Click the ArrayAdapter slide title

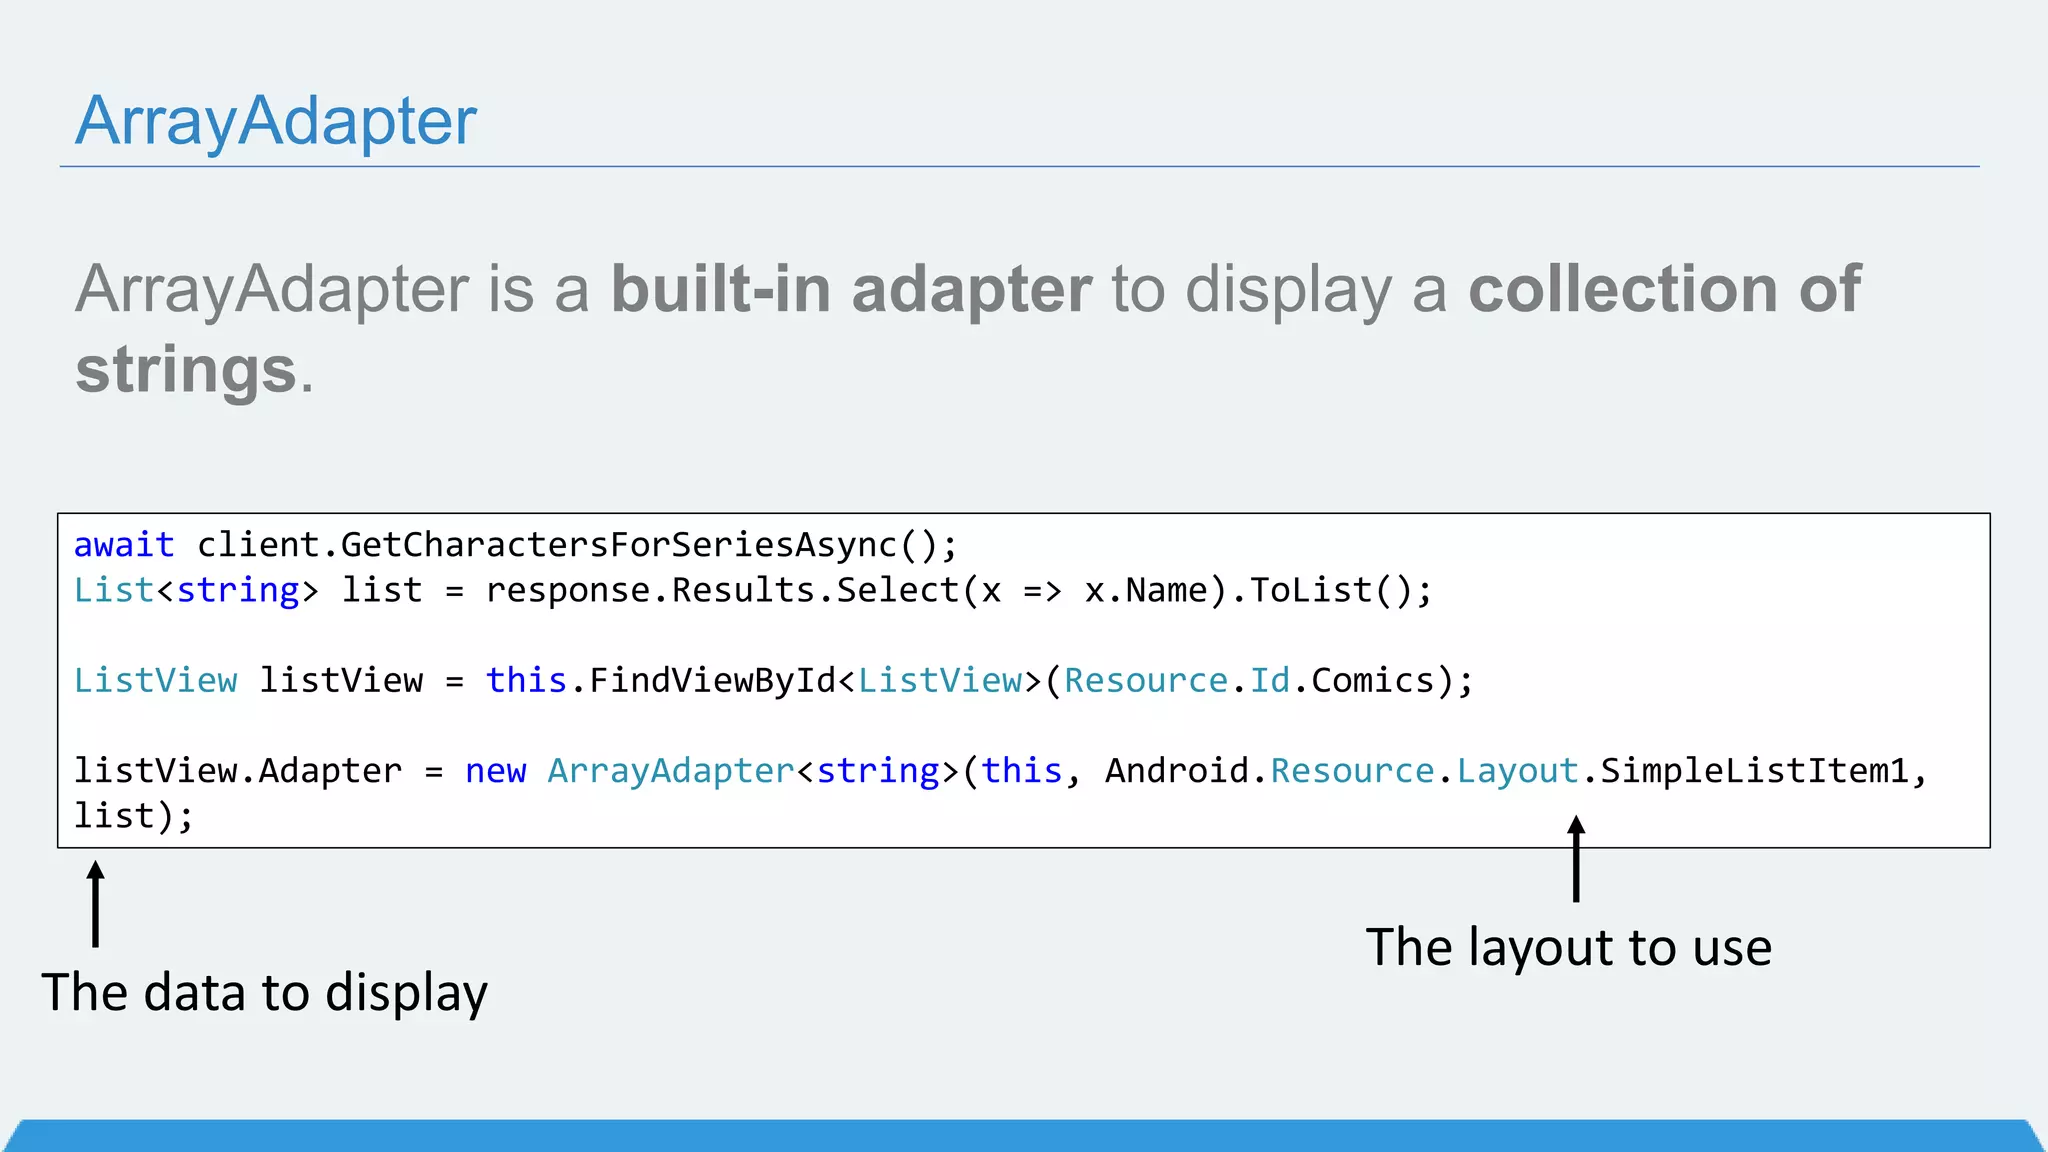[276, 122]
